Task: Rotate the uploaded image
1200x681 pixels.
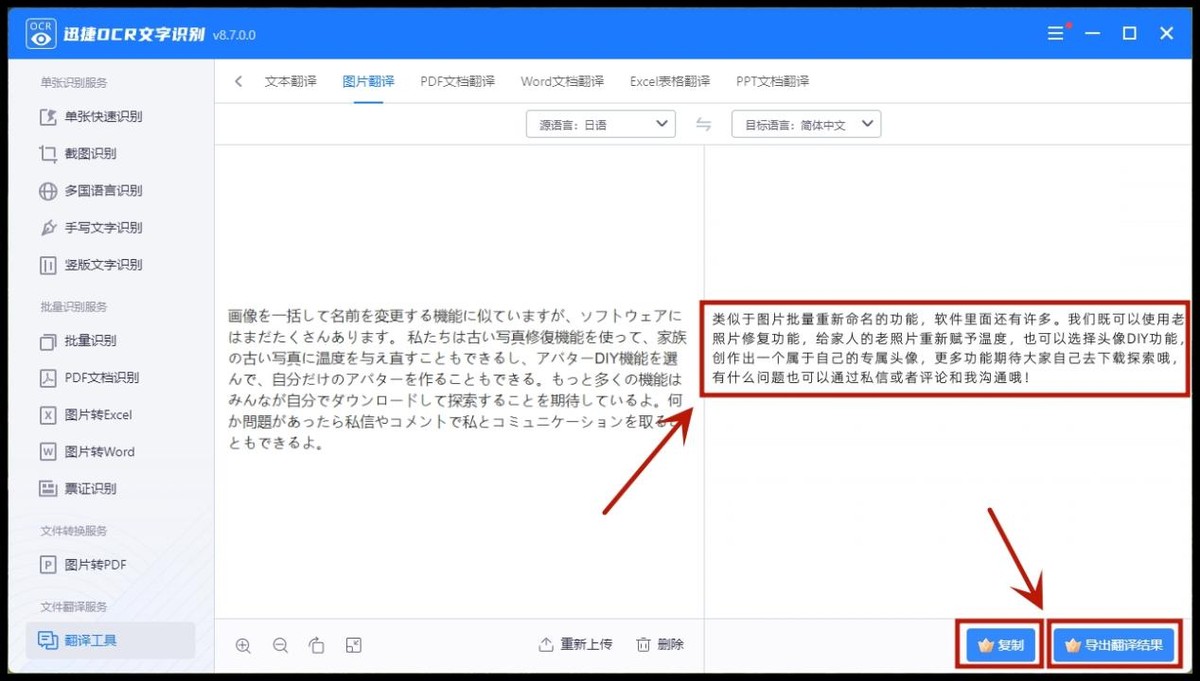Action: coord(317,645)
